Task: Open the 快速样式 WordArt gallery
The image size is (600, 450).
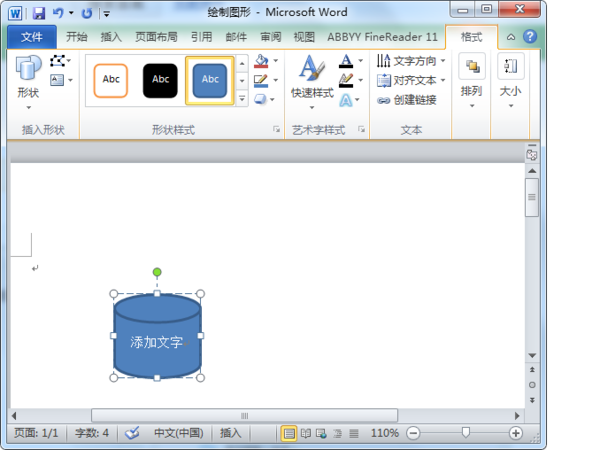Action: pyautogui.click(x=312, y=82)
